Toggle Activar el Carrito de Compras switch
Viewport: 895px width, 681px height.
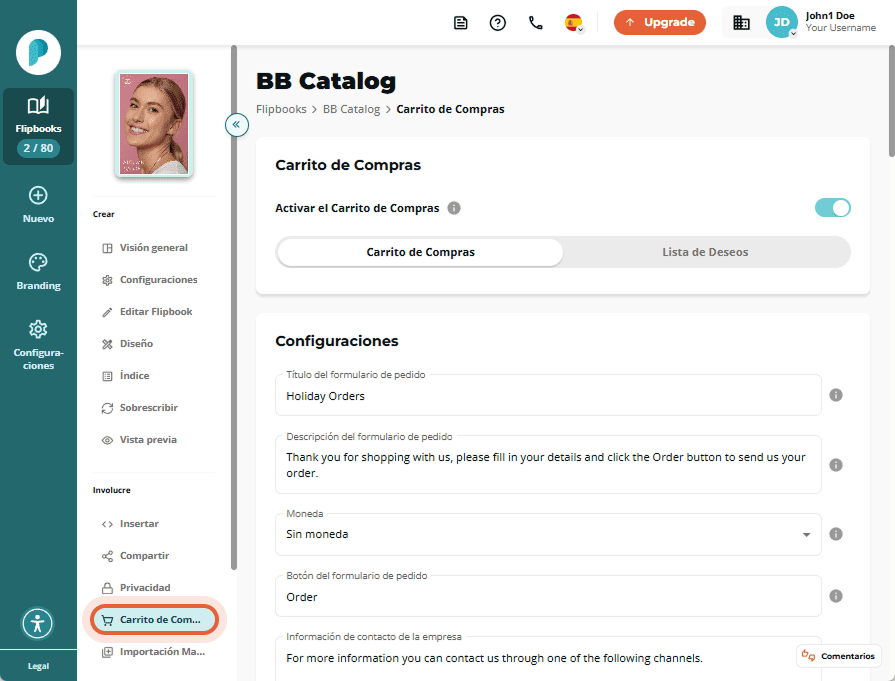(832, 208)
